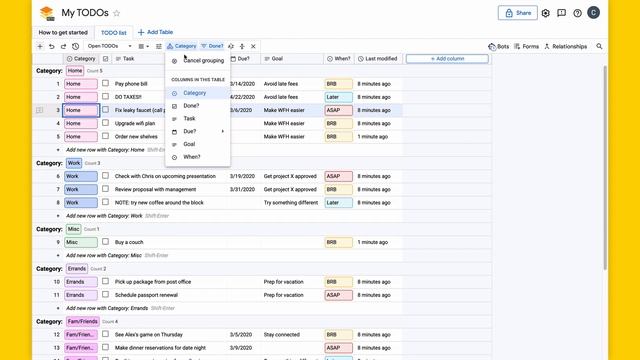Click the Done? checkbox column header icon
This screenshot has width=640, height=360.
tap(105, 59)
